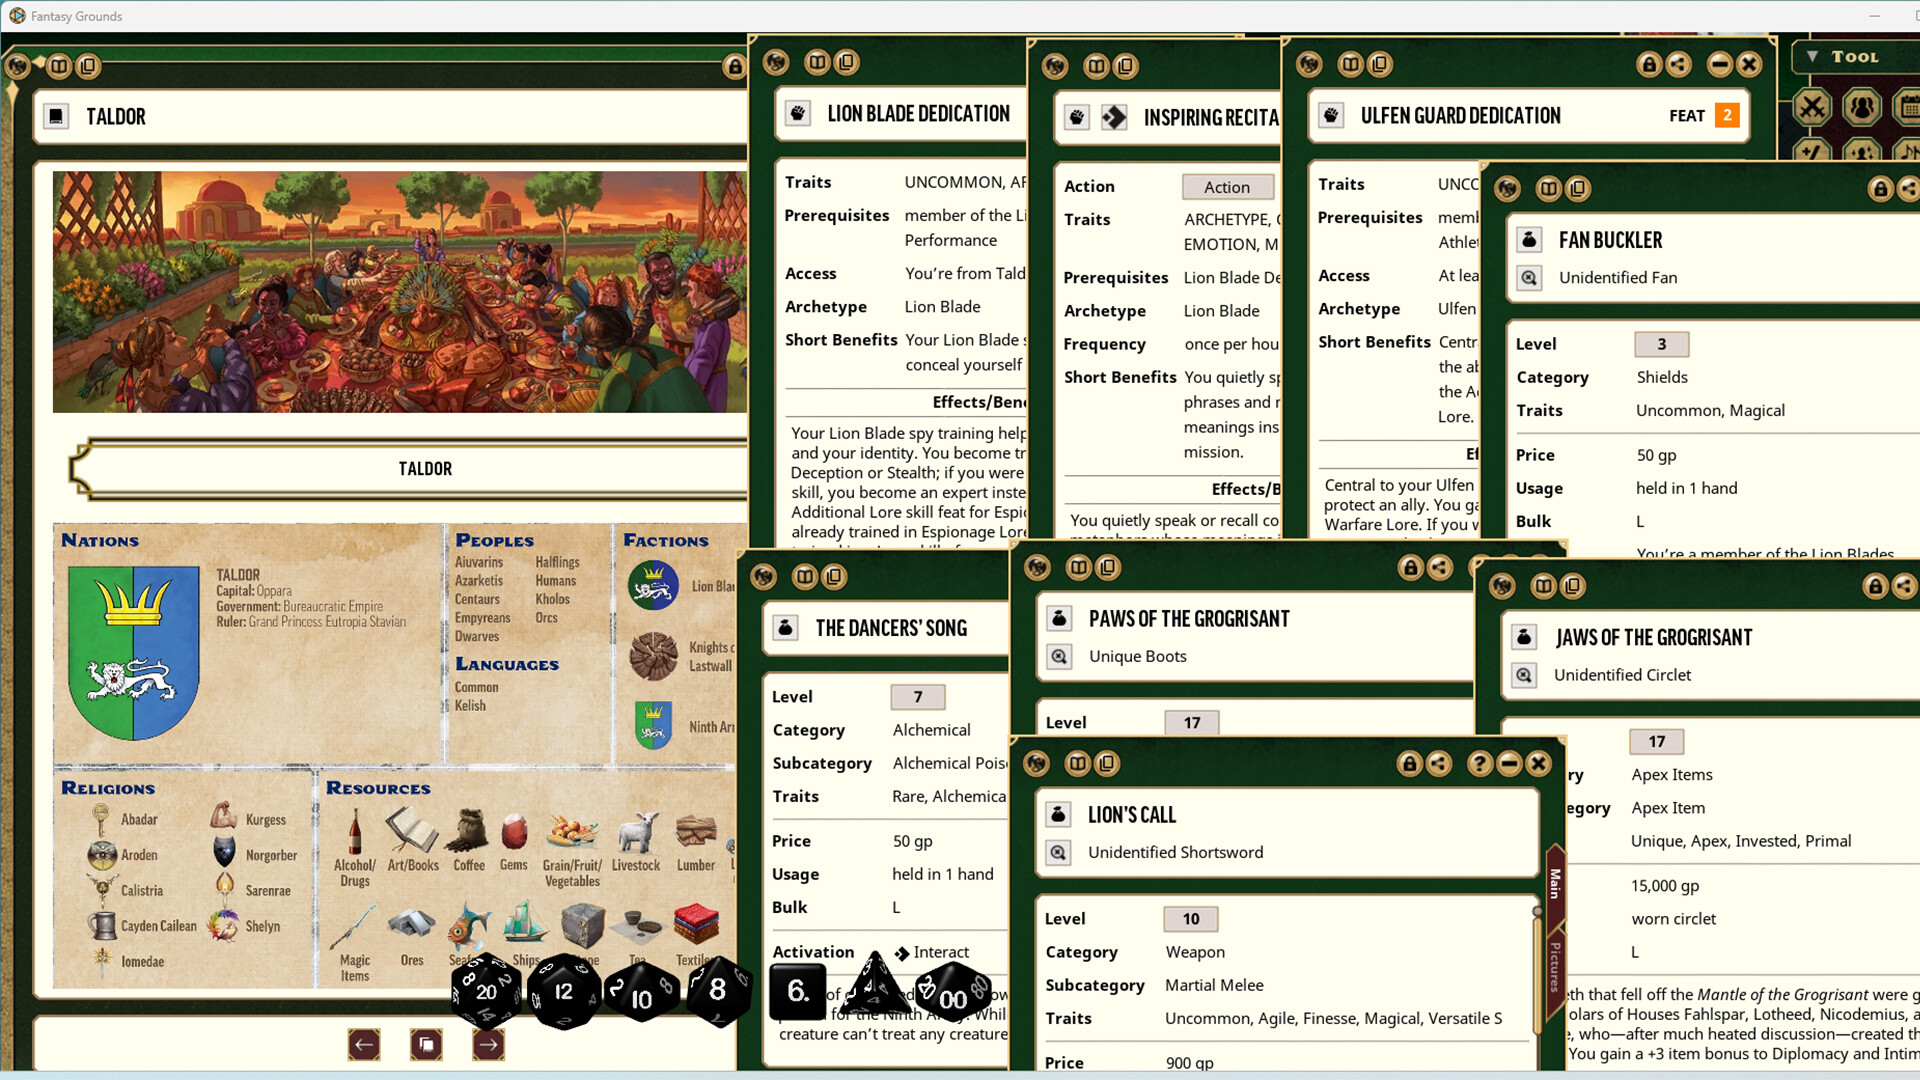1920x1080 pixels.
Task: Toggle the lock on the Fan Buckler window
Action: [x=1879, y=188]
